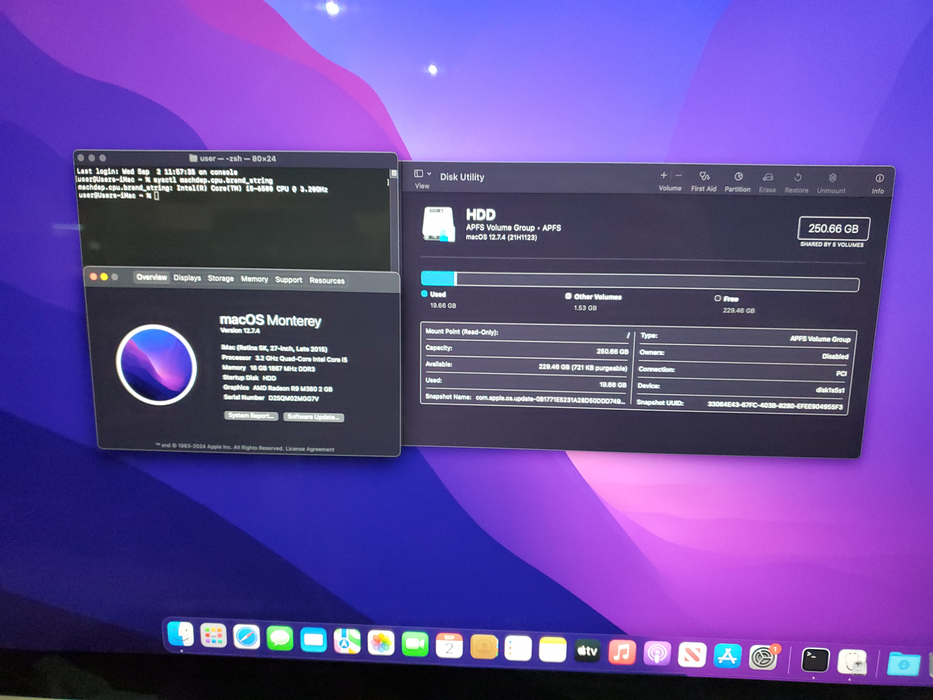Switch to the Memory tab
Viewport: 933px width, 700px height.
[x=255, y=279]
